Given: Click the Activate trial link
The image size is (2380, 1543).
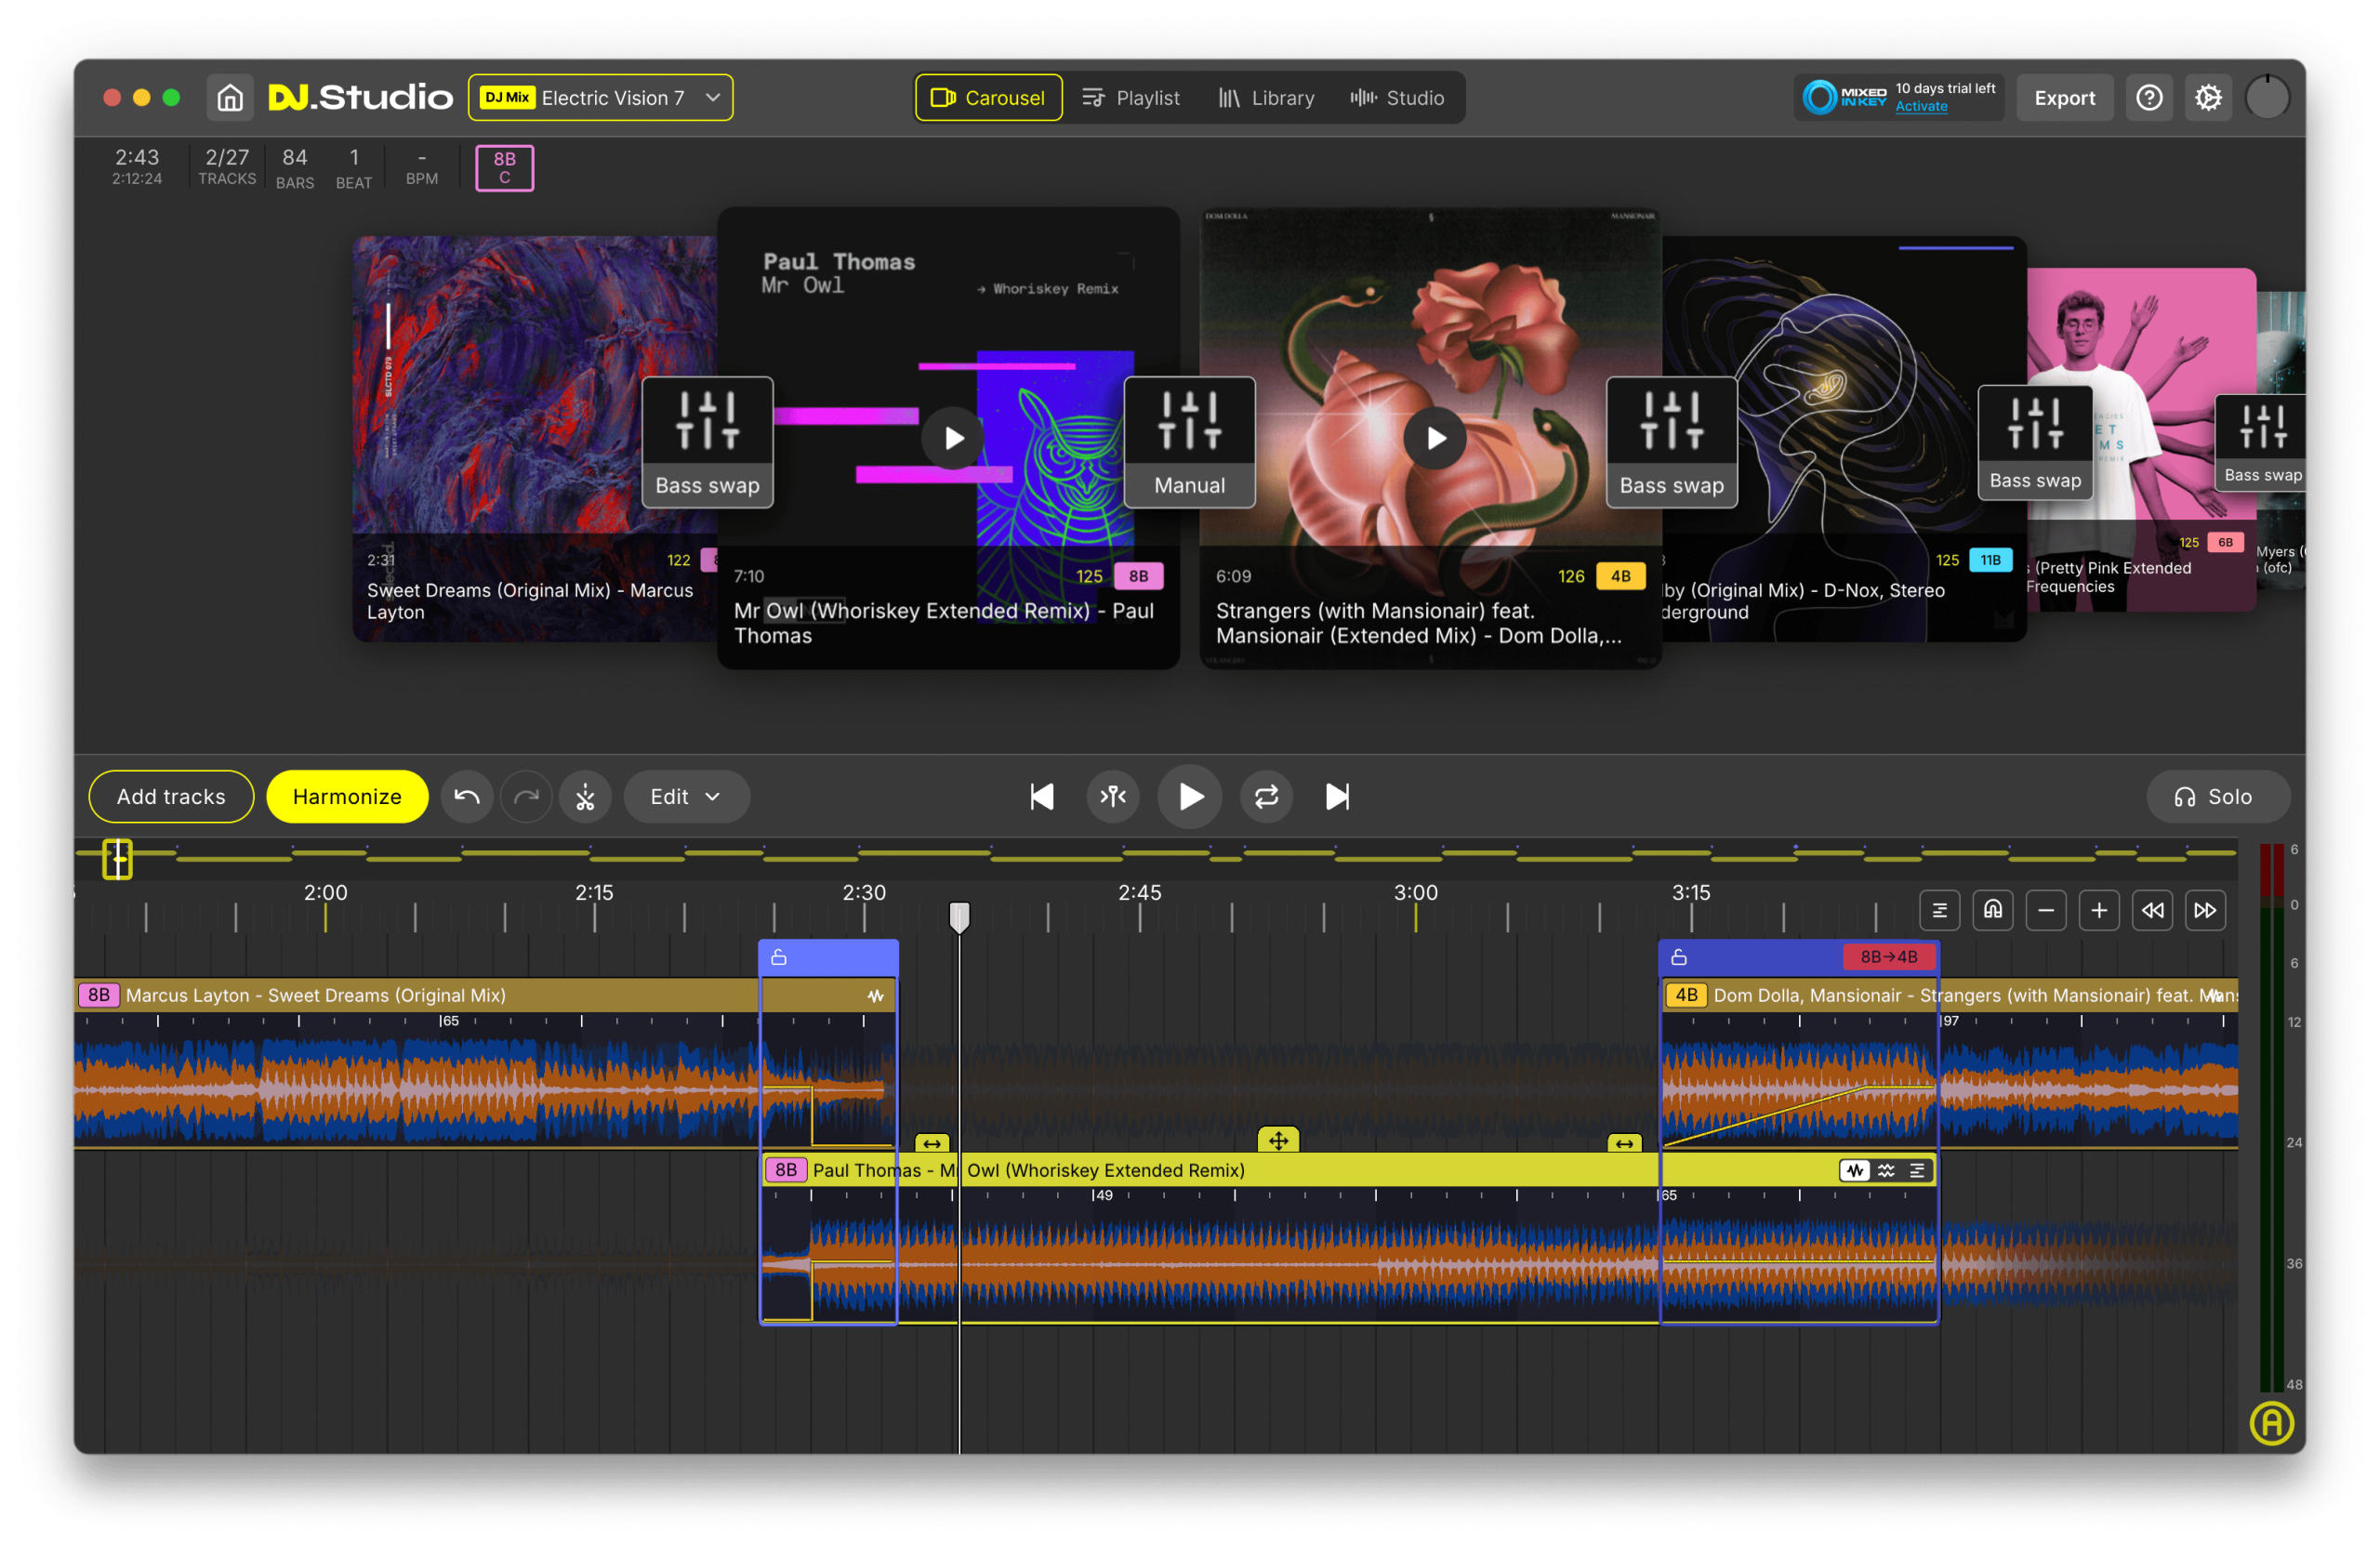Looking at the screenshot, I should [1921, 107].
